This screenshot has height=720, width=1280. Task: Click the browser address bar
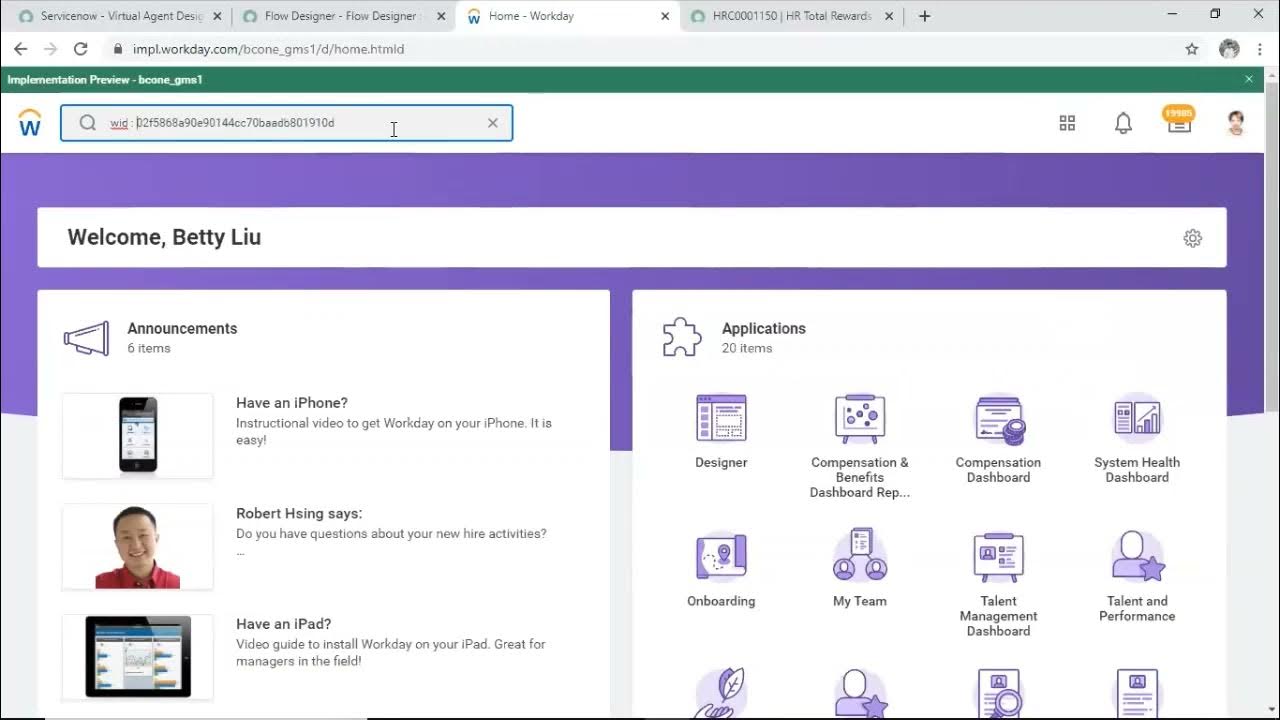click(x=640, y=48)
